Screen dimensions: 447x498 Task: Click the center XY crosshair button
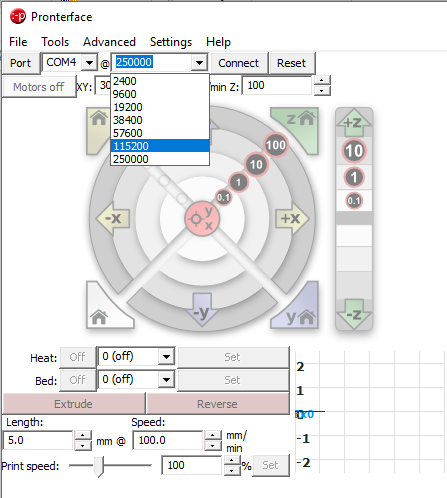tap(202, 218)
